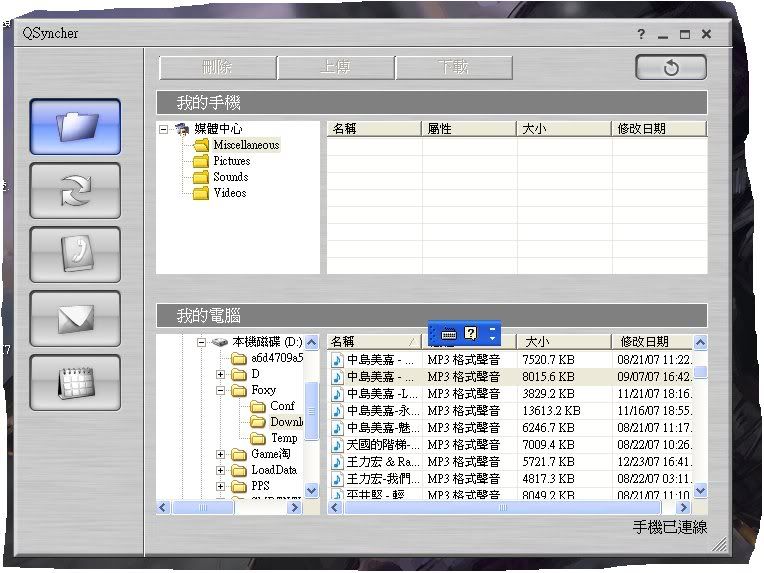Click the file list scroll-left arrow

335,508
